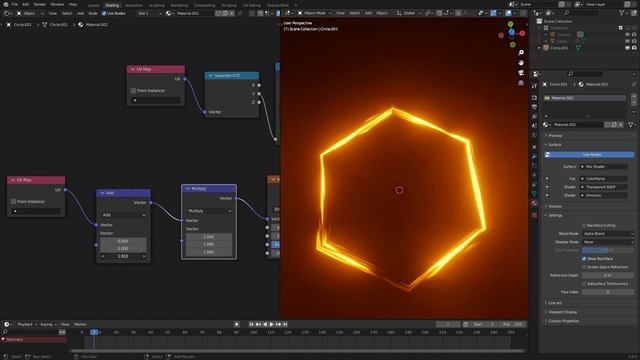The height and width of the screenshot is (360, 640).
Task: Switch perspective/orthographic grid icon in viewport
Action: 521,83
